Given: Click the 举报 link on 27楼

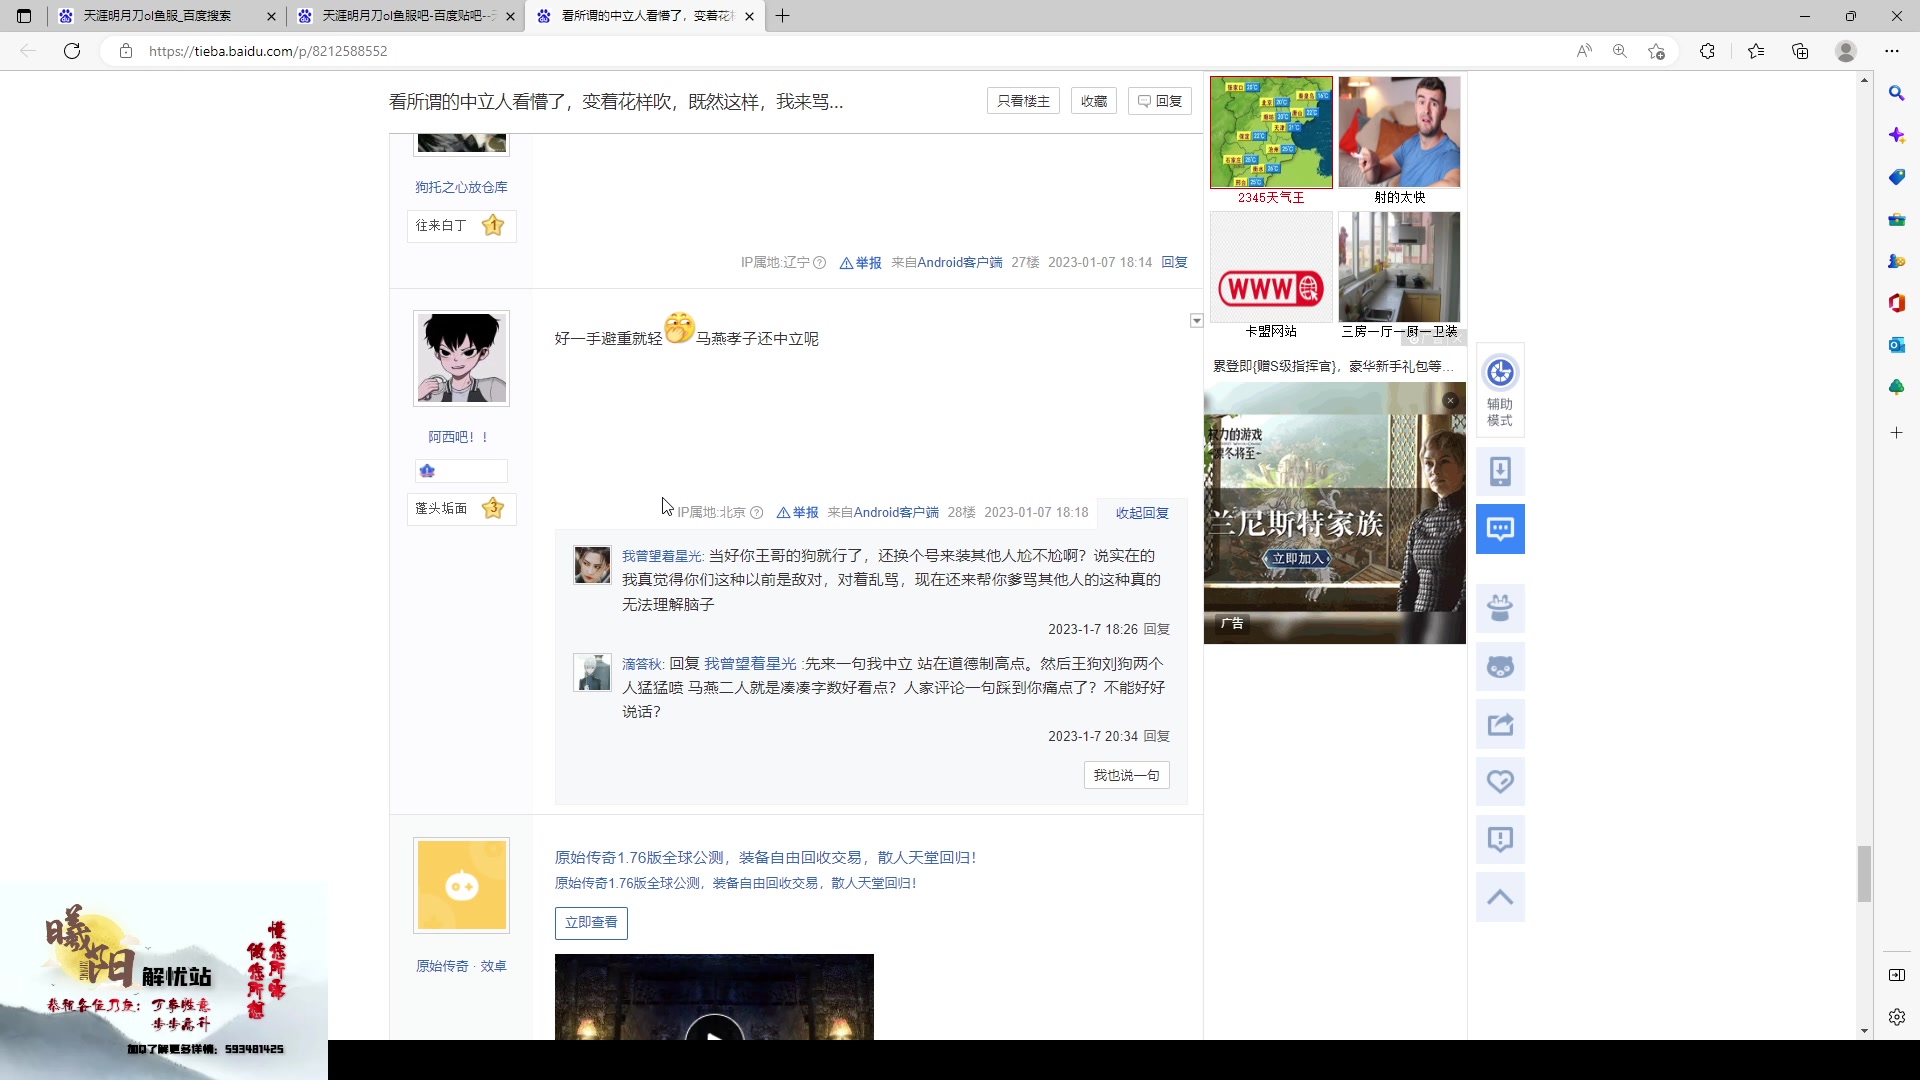Looking at the screenshot, I should pos(866,262).
